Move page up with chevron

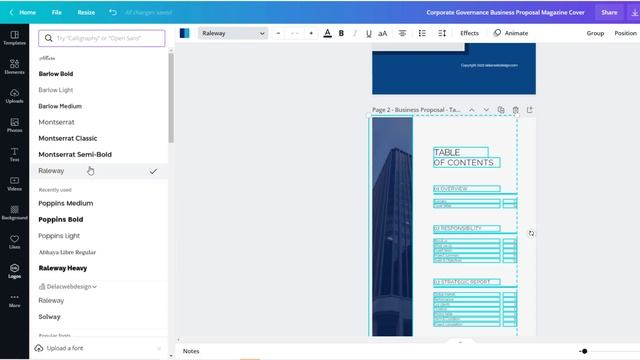click(x=471, y=110)
